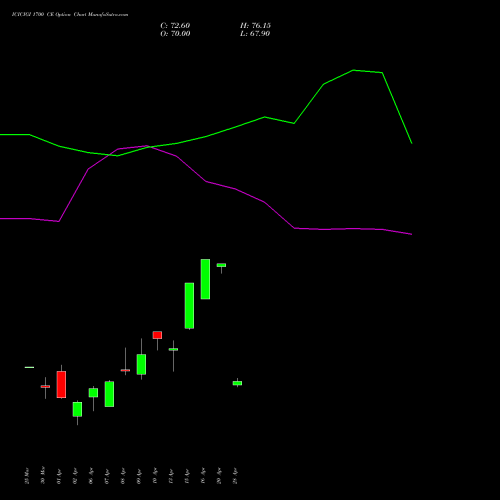Click the last small green candle on the right
The height and width of the screenshot is (500, 500).
[x=237, y=383]
